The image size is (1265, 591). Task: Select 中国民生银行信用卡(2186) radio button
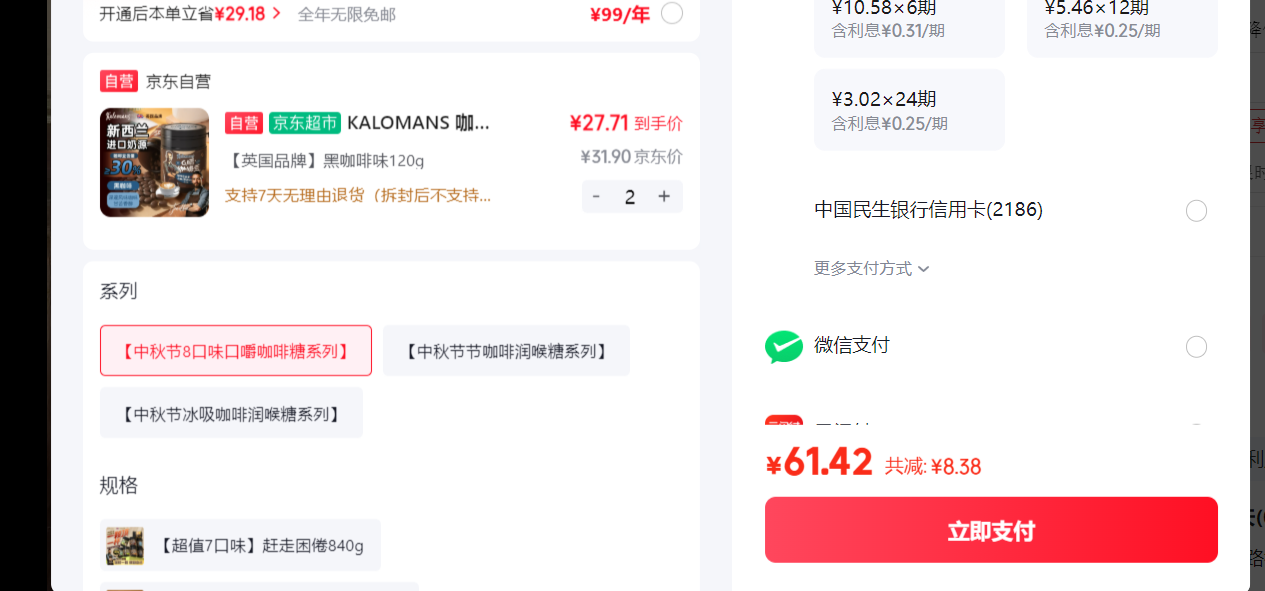1196,211
